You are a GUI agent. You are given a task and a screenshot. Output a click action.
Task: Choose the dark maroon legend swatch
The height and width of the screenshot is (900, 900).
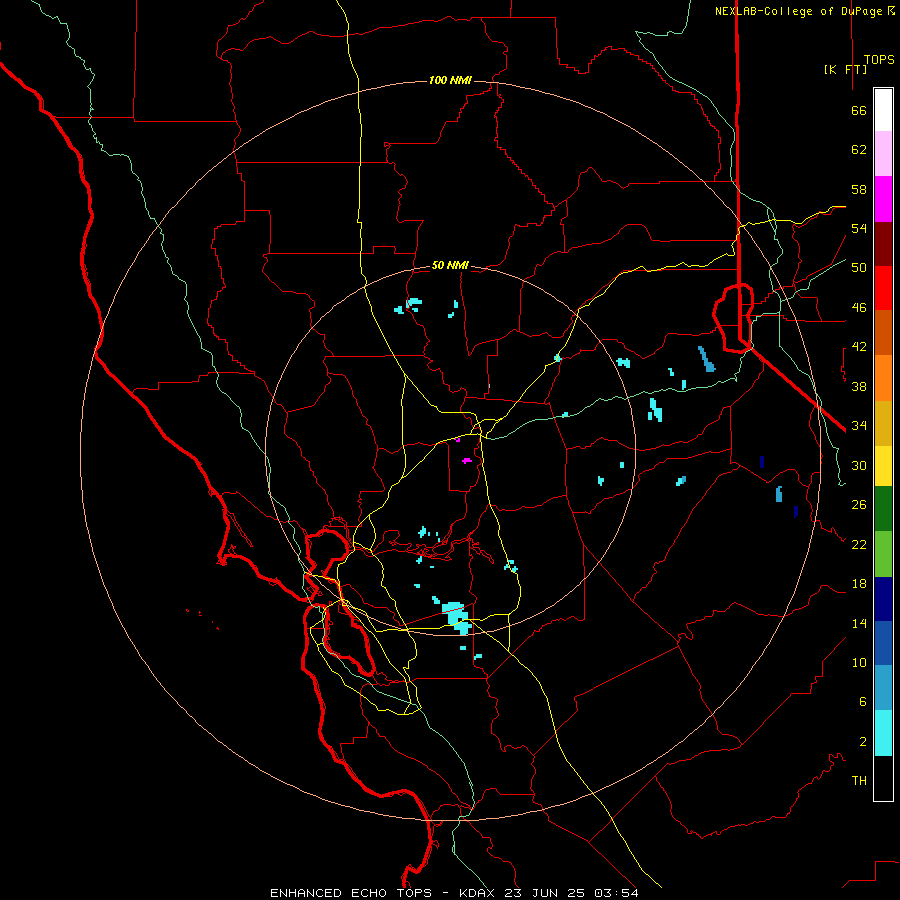click(x=883, y=243)
